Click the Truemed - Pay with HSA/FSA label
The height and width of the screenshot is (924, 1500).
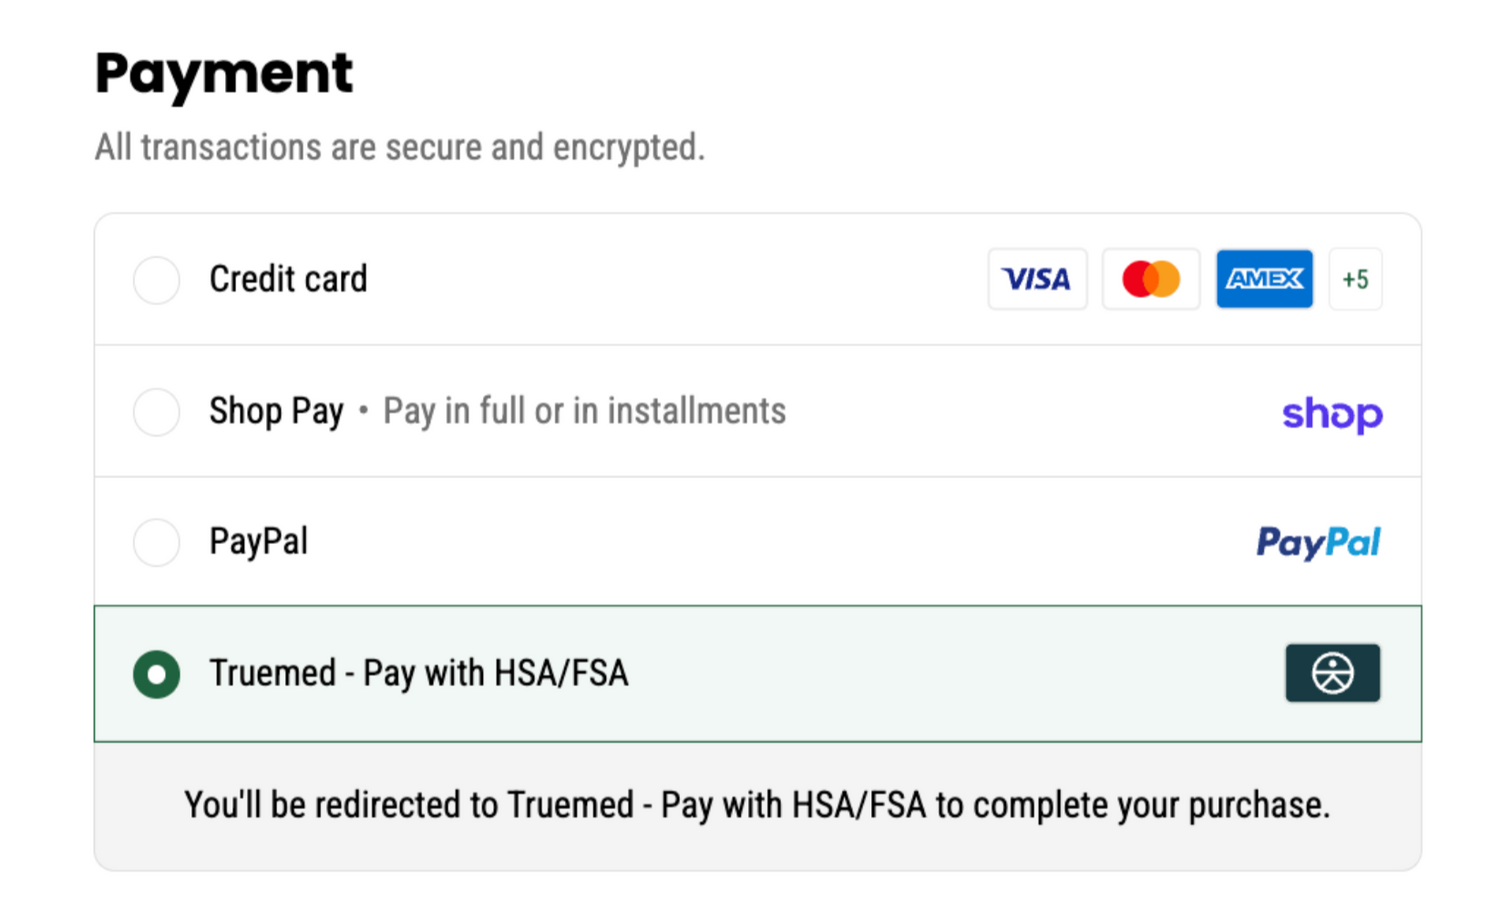(x=419, y=674)
